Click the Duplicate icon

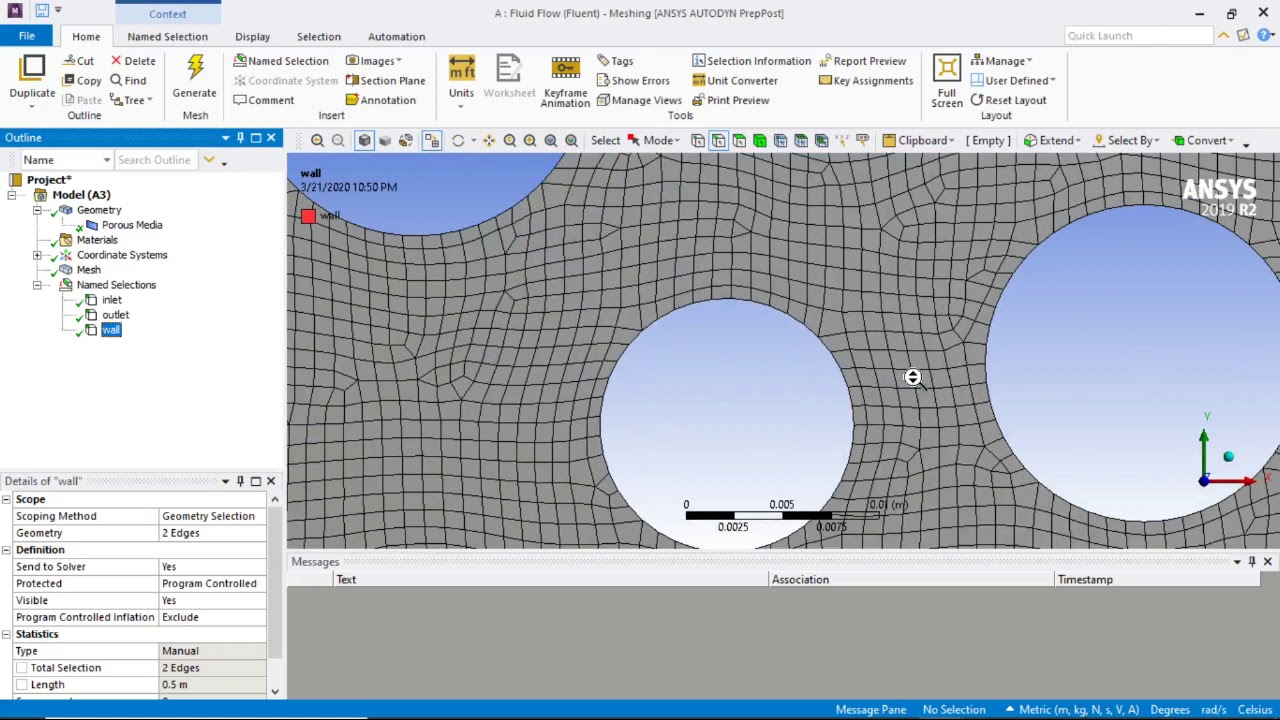click(32, 68)
